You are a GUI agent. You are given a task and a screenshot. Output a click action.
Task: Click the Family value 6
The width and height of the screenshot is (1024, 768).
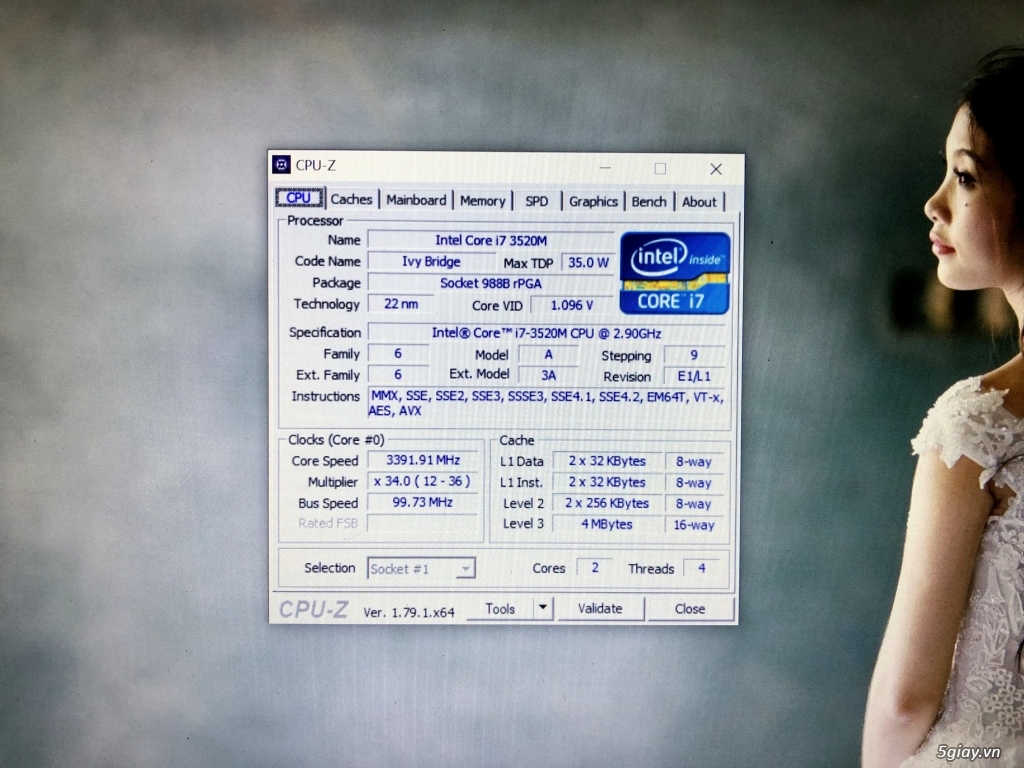[x=398, y=353]
